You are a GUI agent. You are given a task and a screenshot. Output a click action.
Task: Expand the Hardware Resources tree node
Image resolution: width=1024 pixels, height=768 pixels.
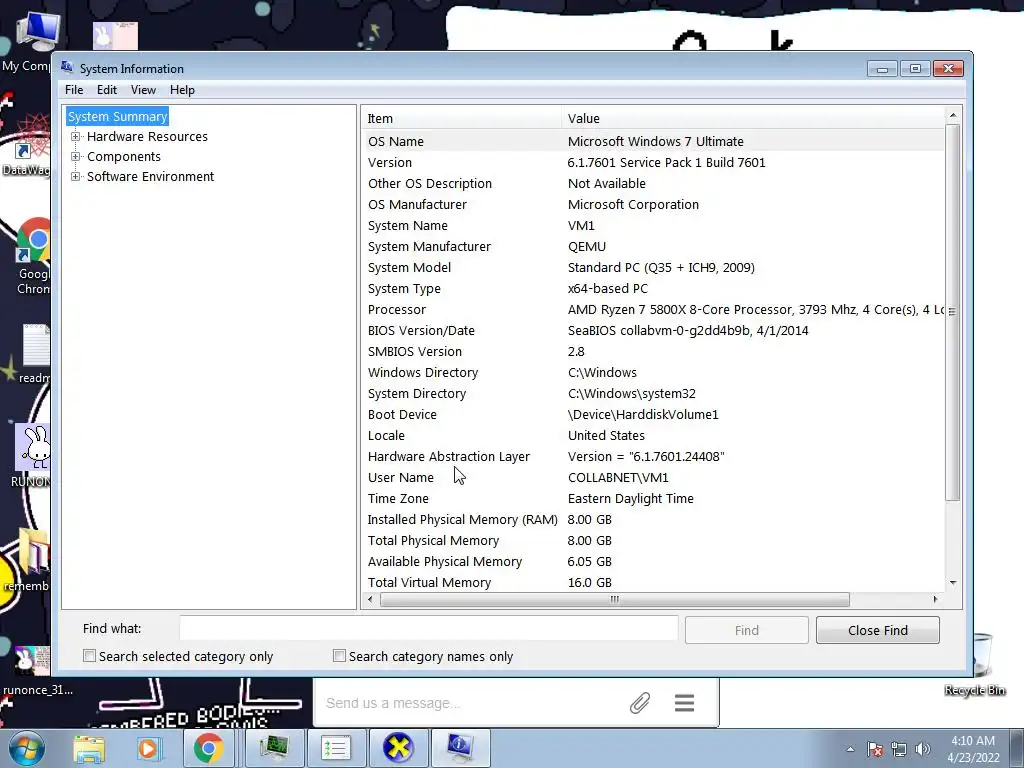click(x=76, y=136)
